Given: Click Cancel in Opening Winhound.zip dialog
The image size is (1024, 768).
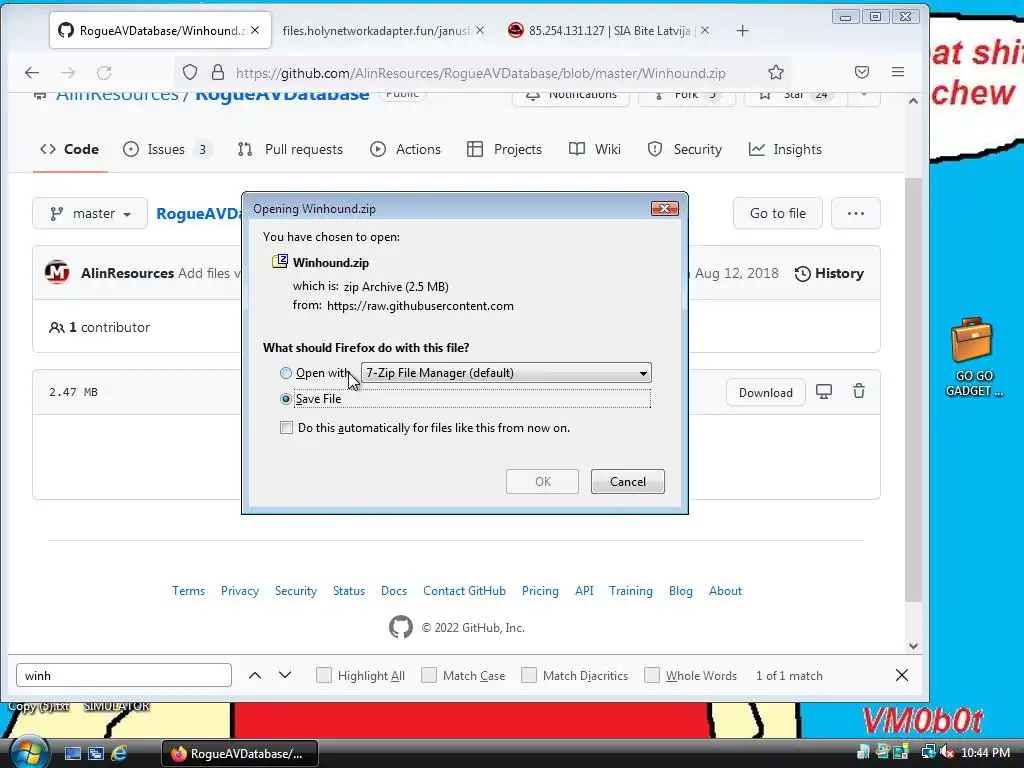Looking at the screenshot, I should 628,481.
